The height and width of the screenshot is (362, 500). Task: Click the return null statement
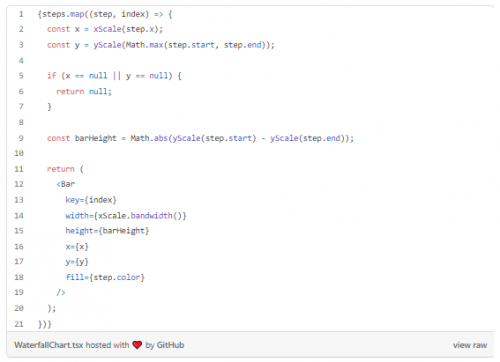click(x=84, y=92)
